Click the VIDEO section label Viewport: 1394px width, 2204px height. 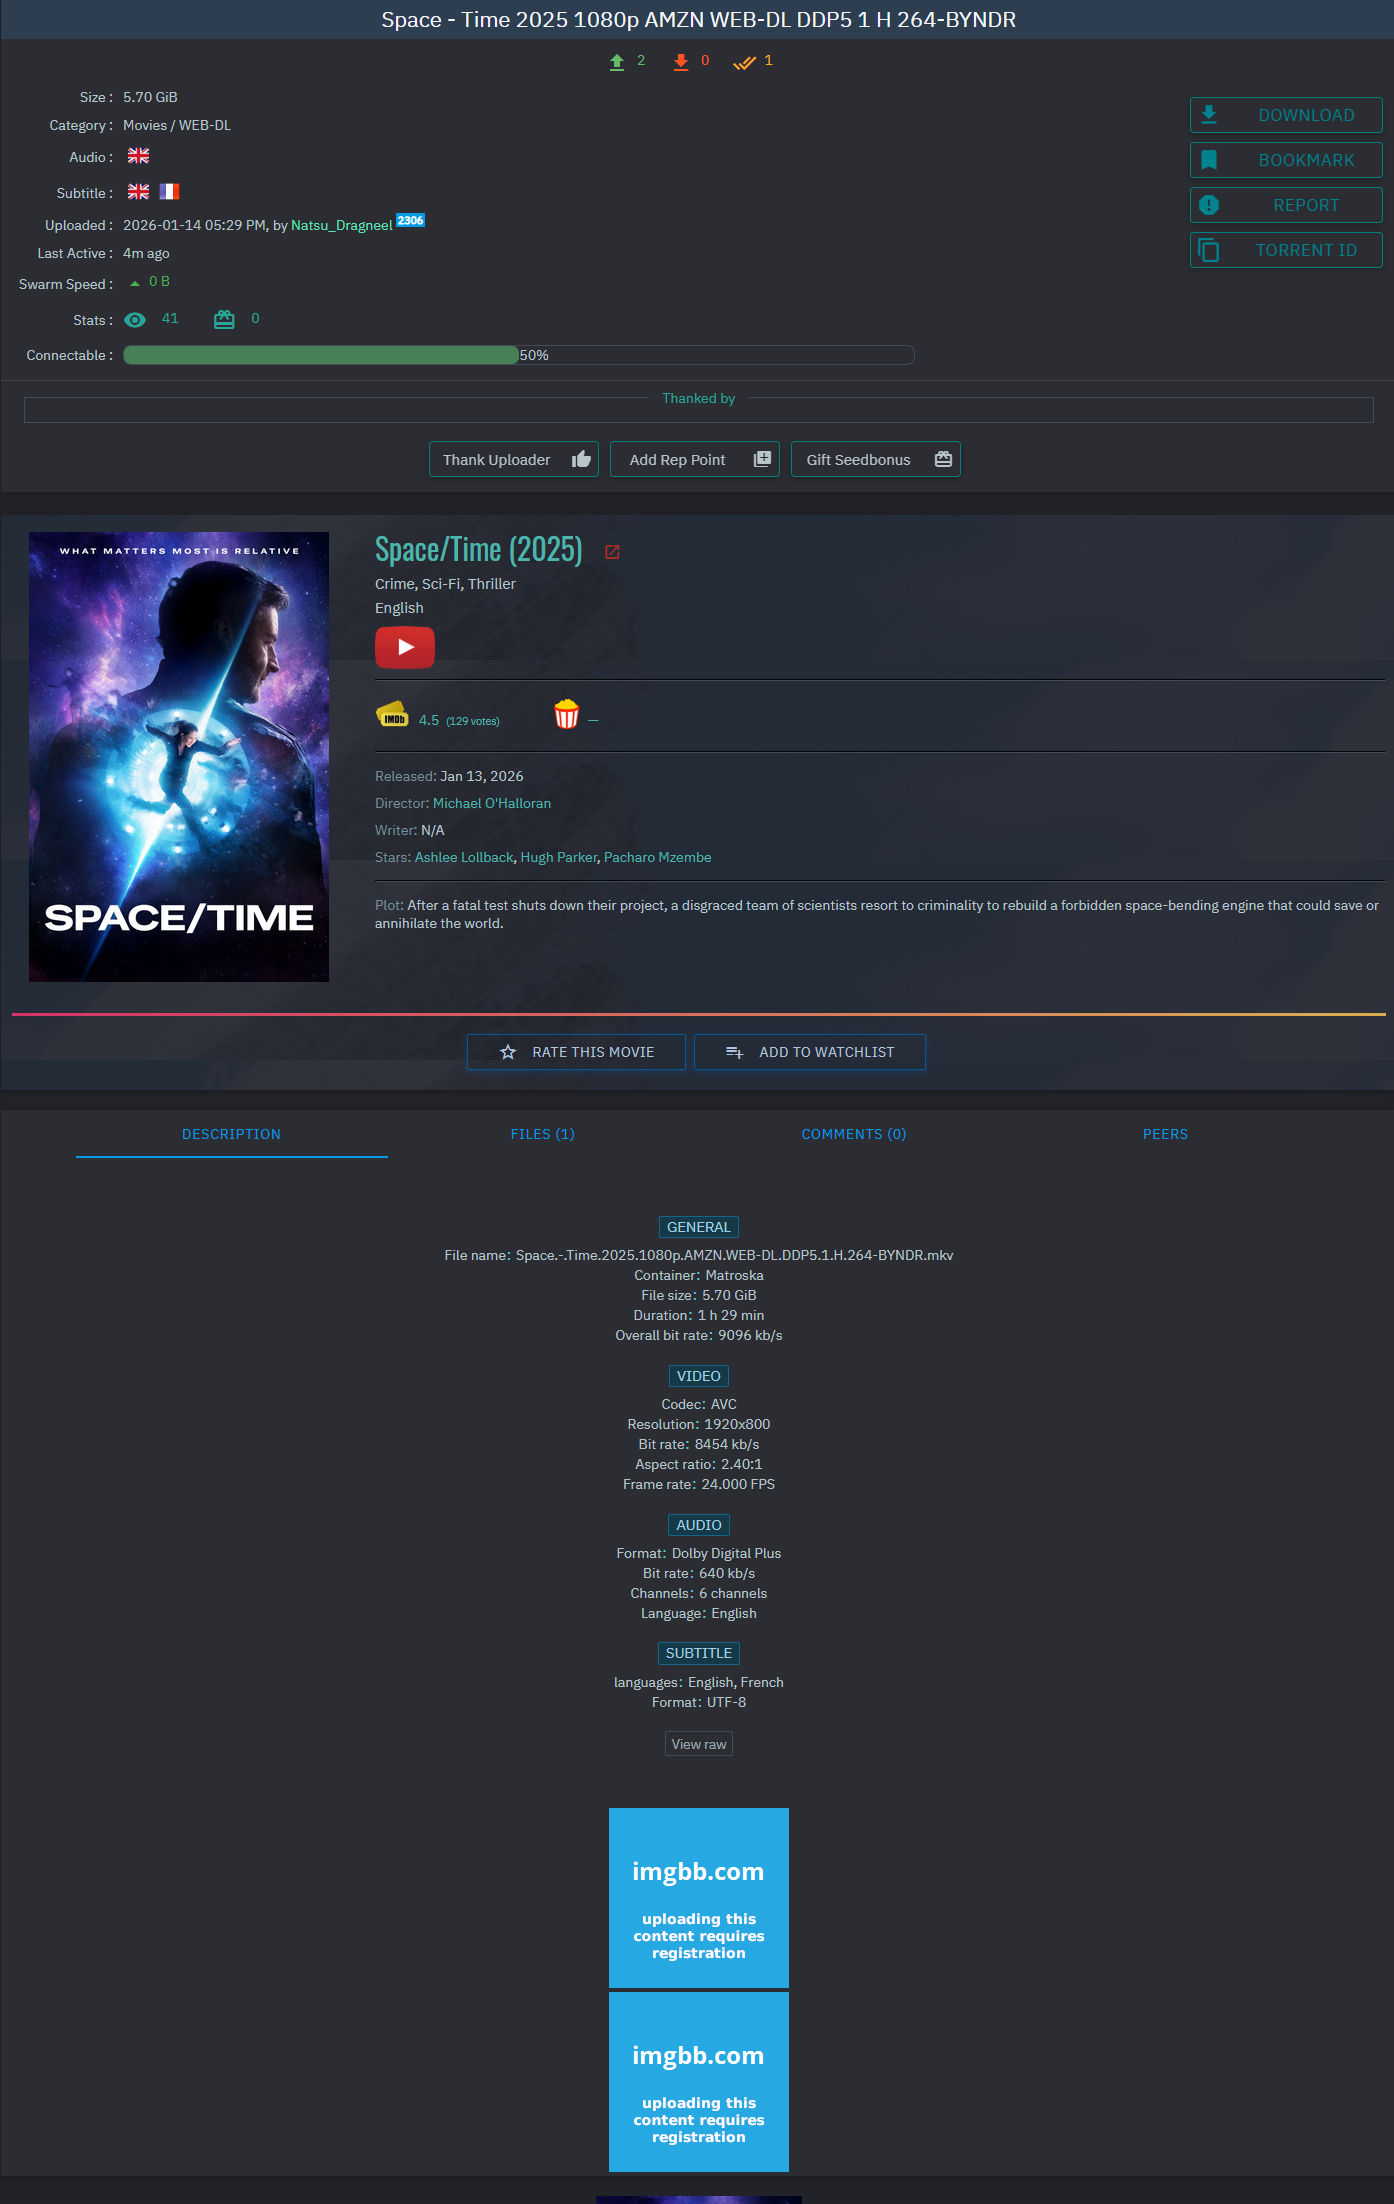pos(699,1376)
